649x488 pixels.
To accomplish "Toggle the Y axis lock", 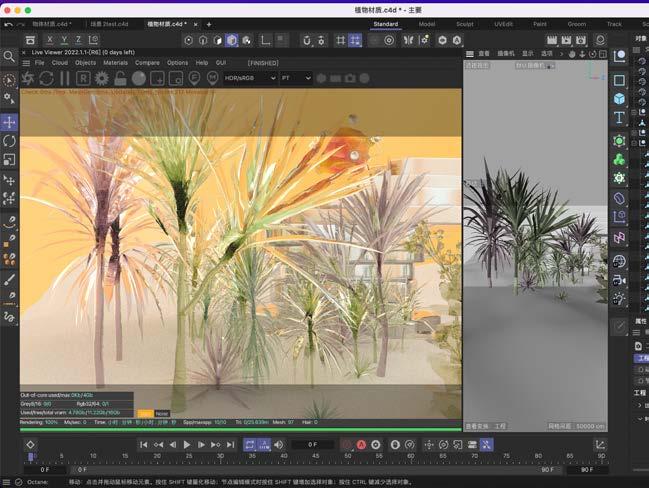I will [66, 40].
